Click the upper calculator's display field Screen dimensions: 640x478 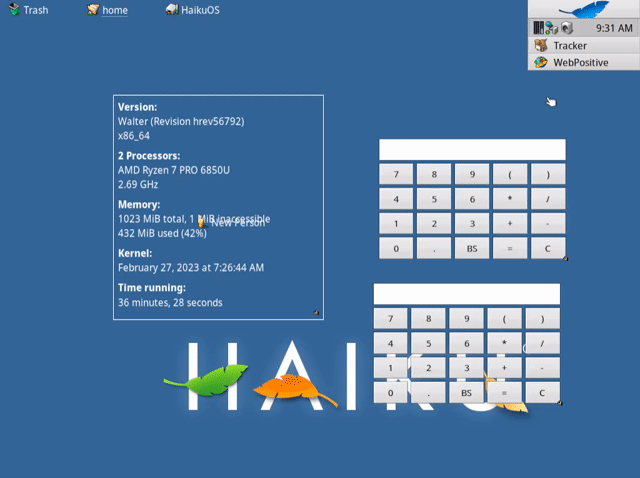(472, 149)
